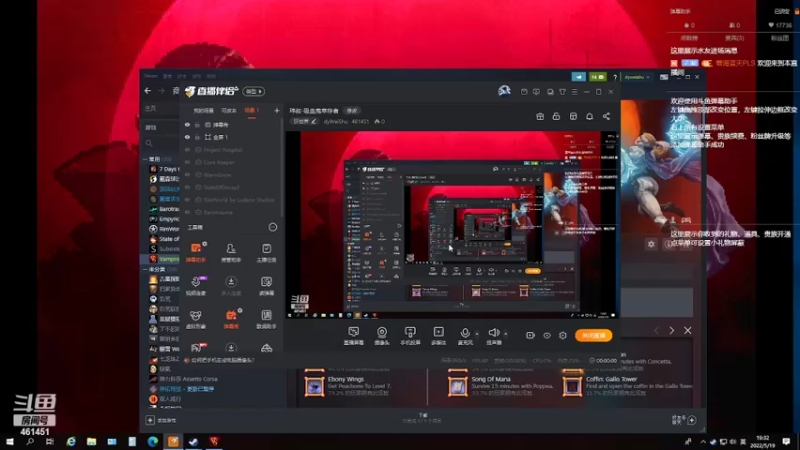800x450 pixels.
Task: Click the modify button beside stream title
Action: pyautogui.click(x=352, y=110)
